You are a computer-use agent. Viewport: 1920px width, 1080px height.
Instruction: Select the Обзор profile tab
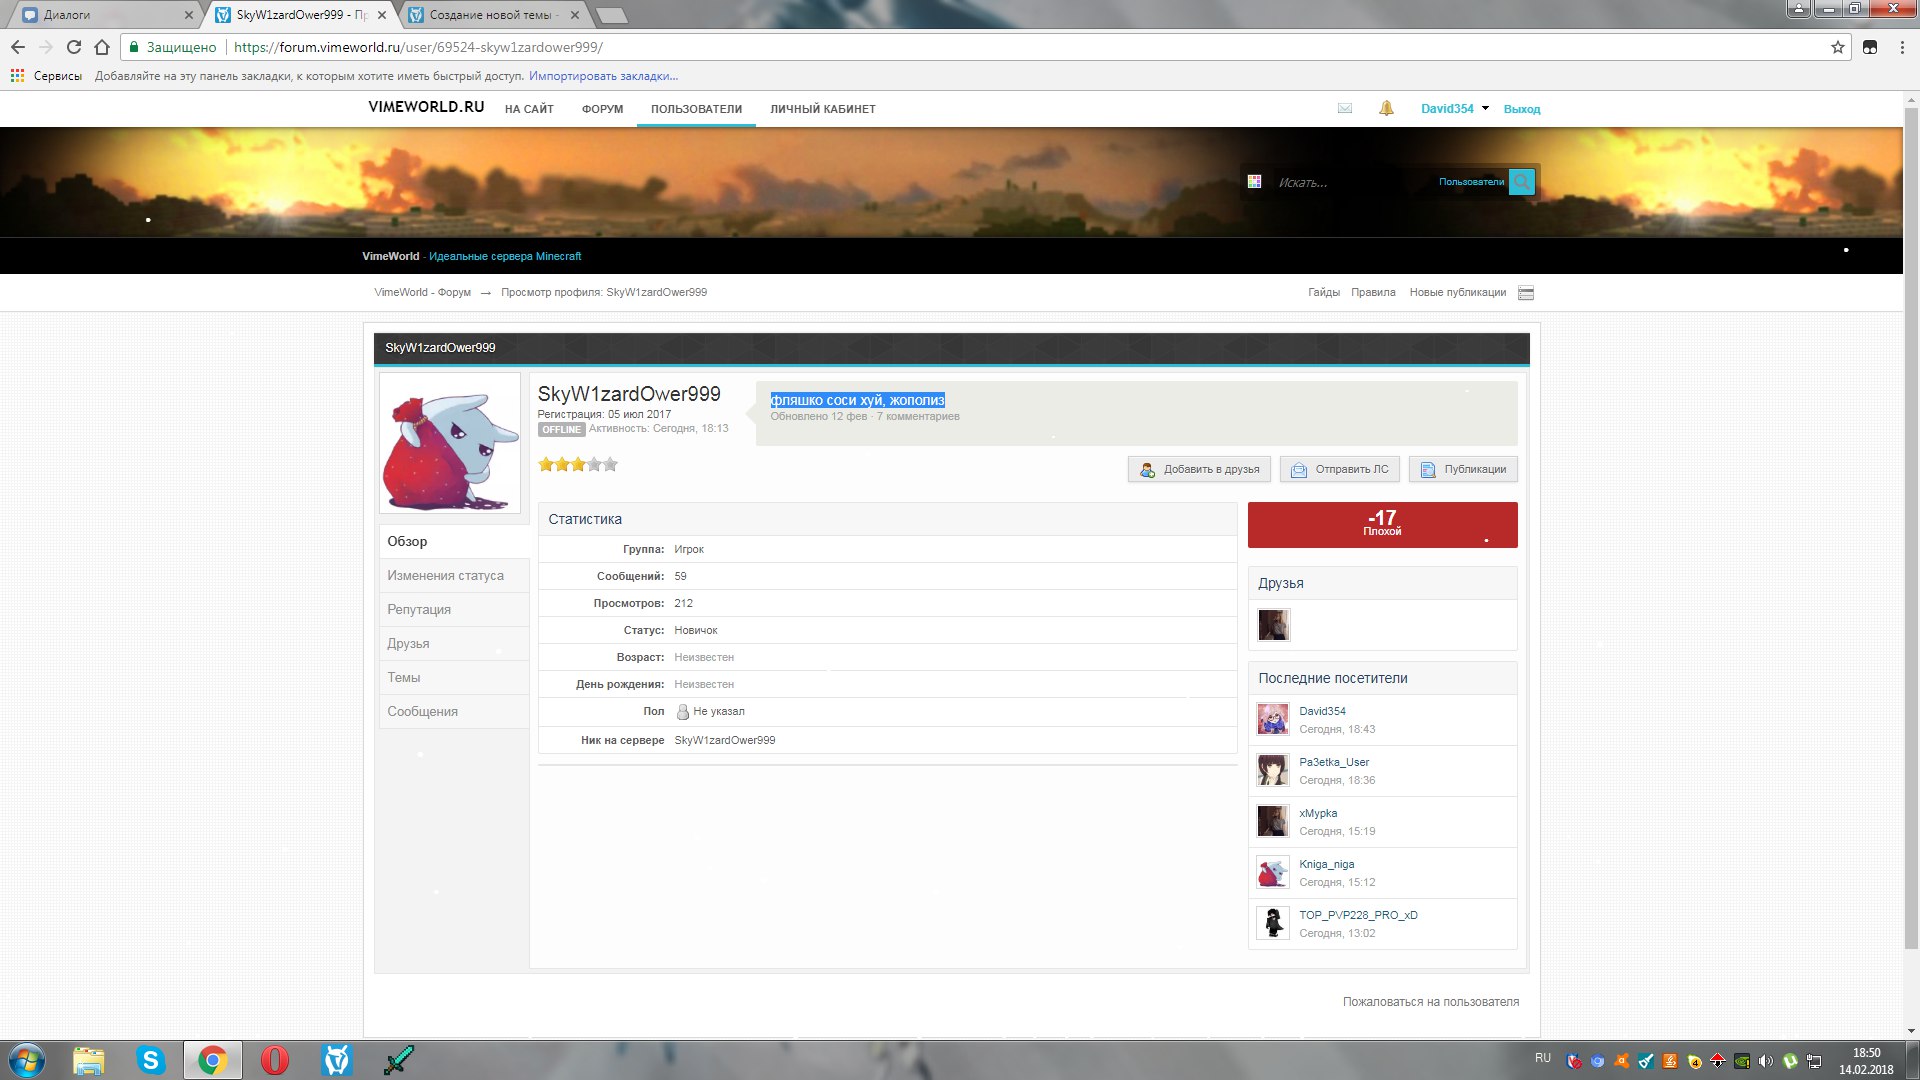454,541
